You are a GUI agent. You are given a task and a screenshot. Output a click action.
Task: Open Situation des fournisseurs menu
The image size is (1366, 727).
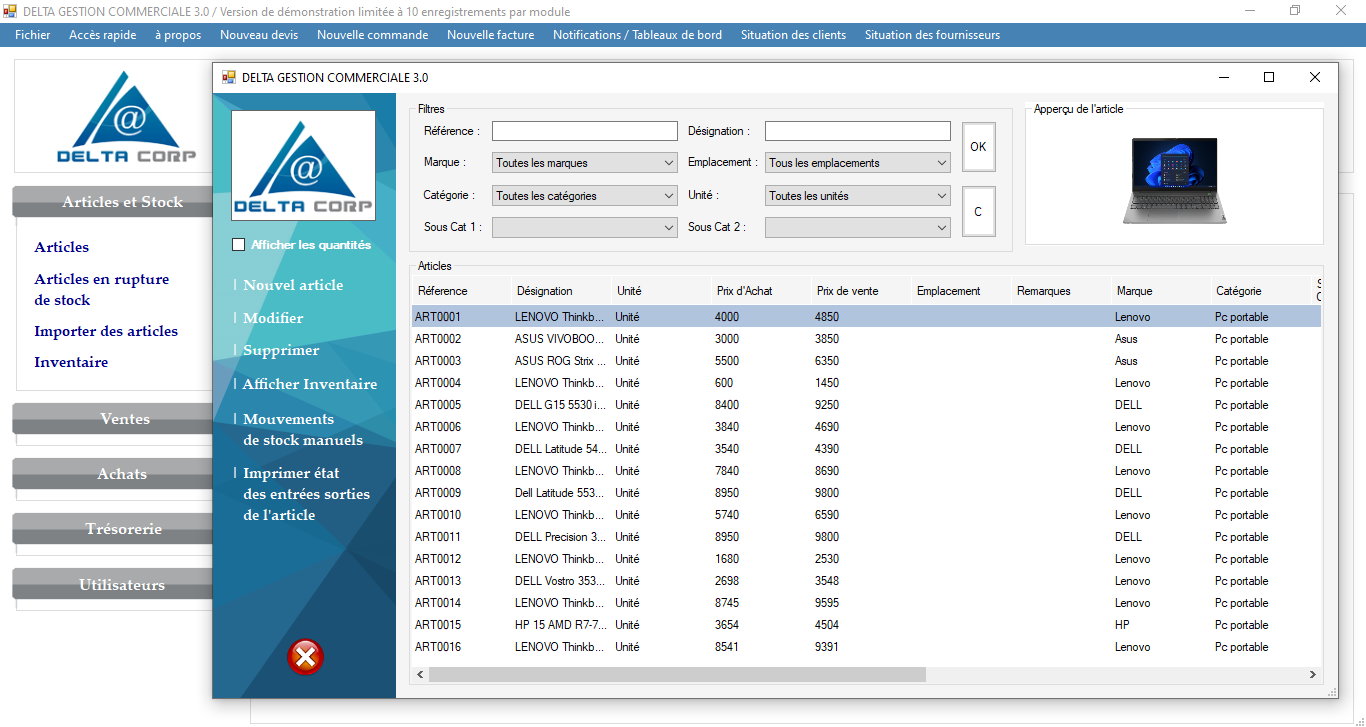932,35
